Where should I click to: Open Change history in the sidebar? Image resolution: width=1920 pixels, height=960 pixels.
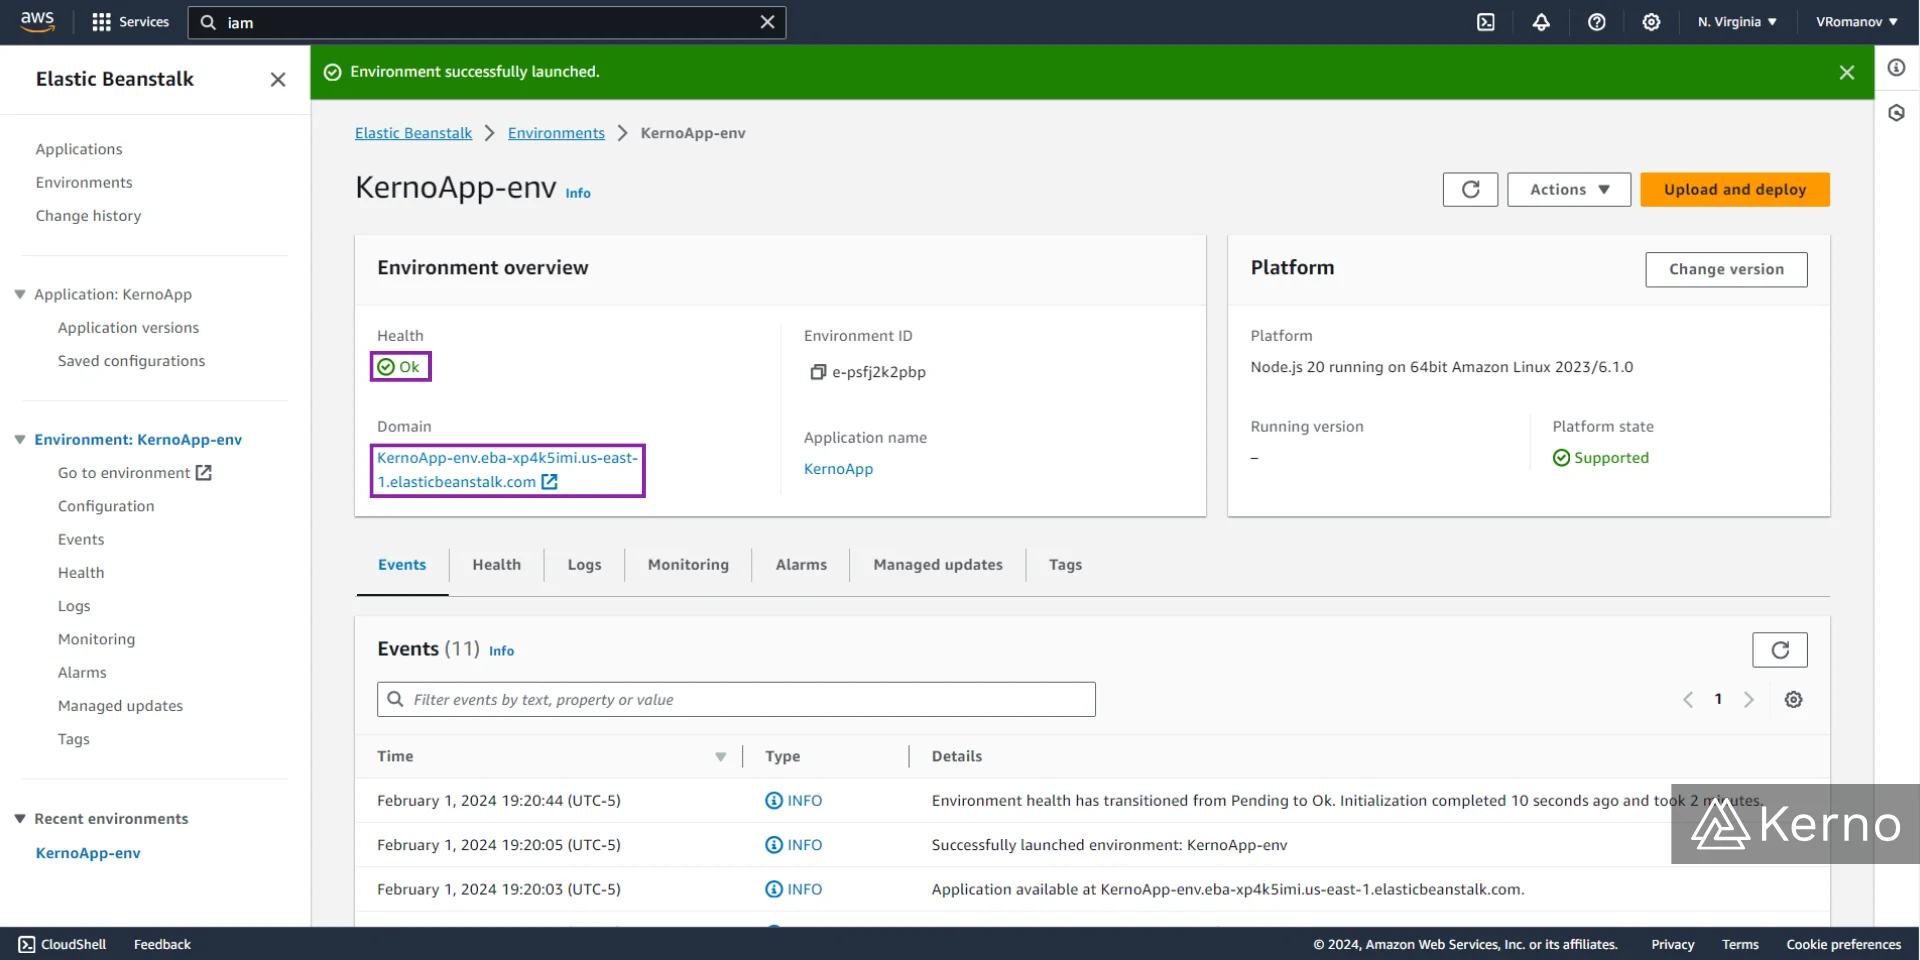click(88, 215)
